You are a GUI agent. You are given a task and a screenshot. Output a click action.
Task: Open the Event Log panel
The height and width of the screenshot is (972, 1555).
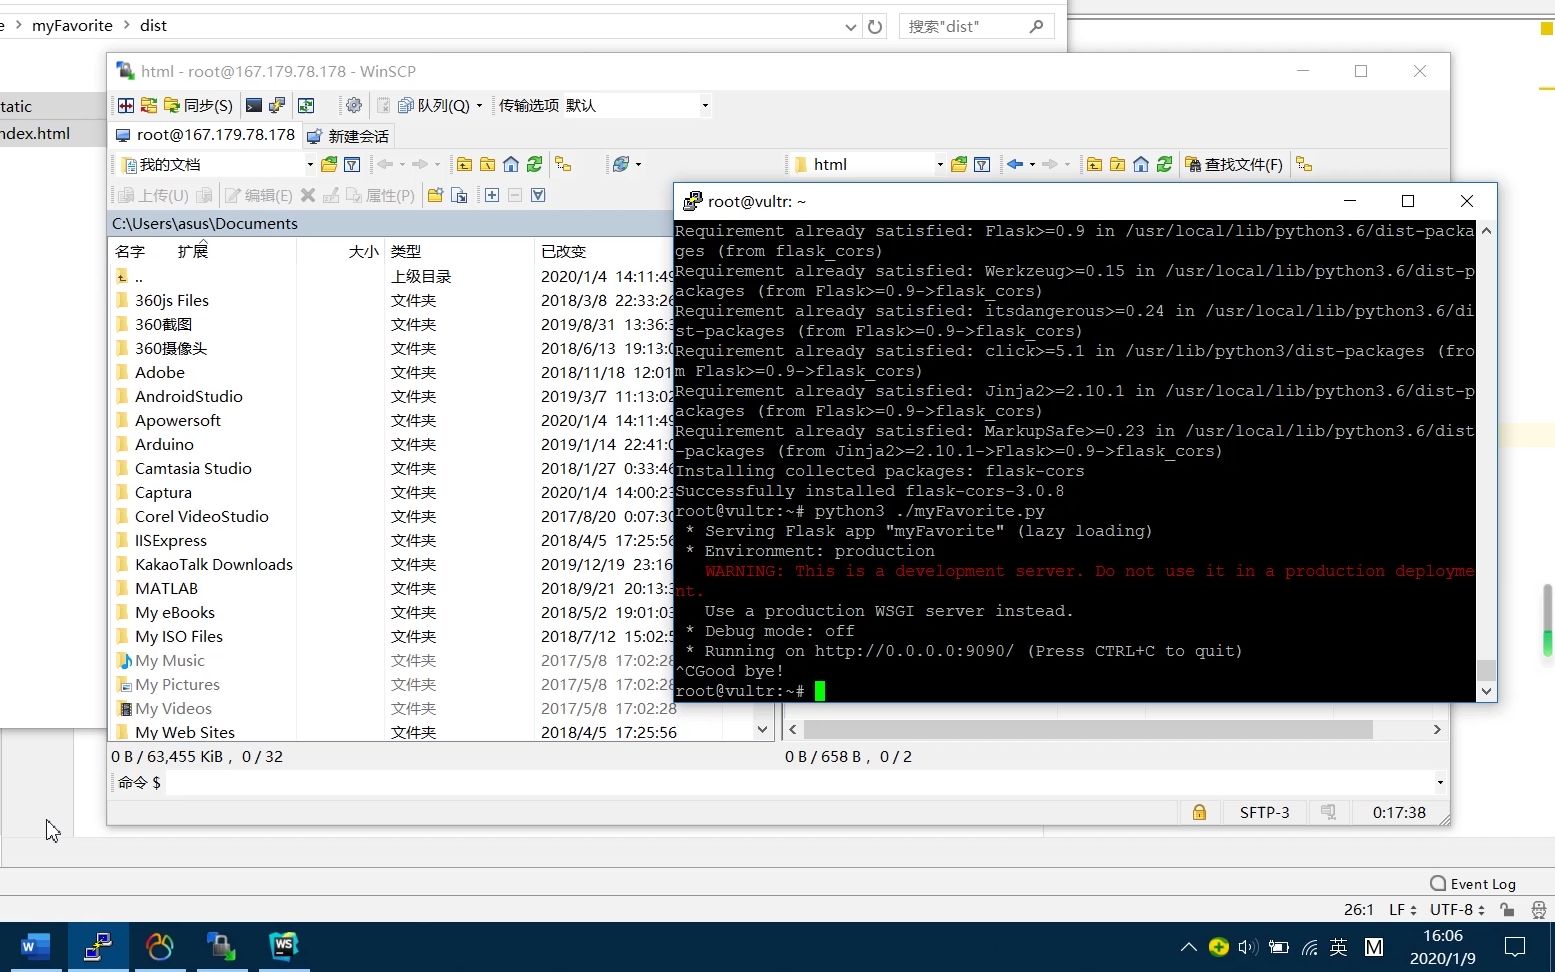coord(1473,884)
